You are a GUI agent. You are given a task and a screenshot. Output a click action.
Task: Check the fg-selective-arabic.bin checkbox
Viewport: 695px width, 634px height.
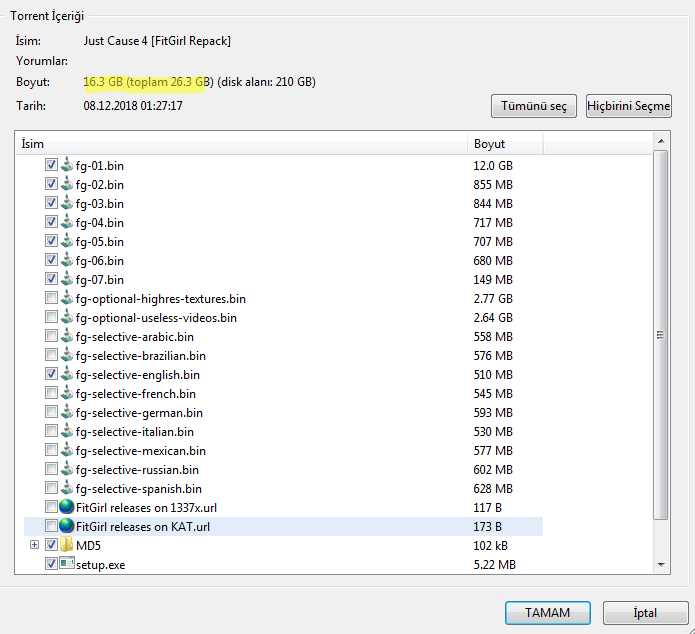(51, 336)
